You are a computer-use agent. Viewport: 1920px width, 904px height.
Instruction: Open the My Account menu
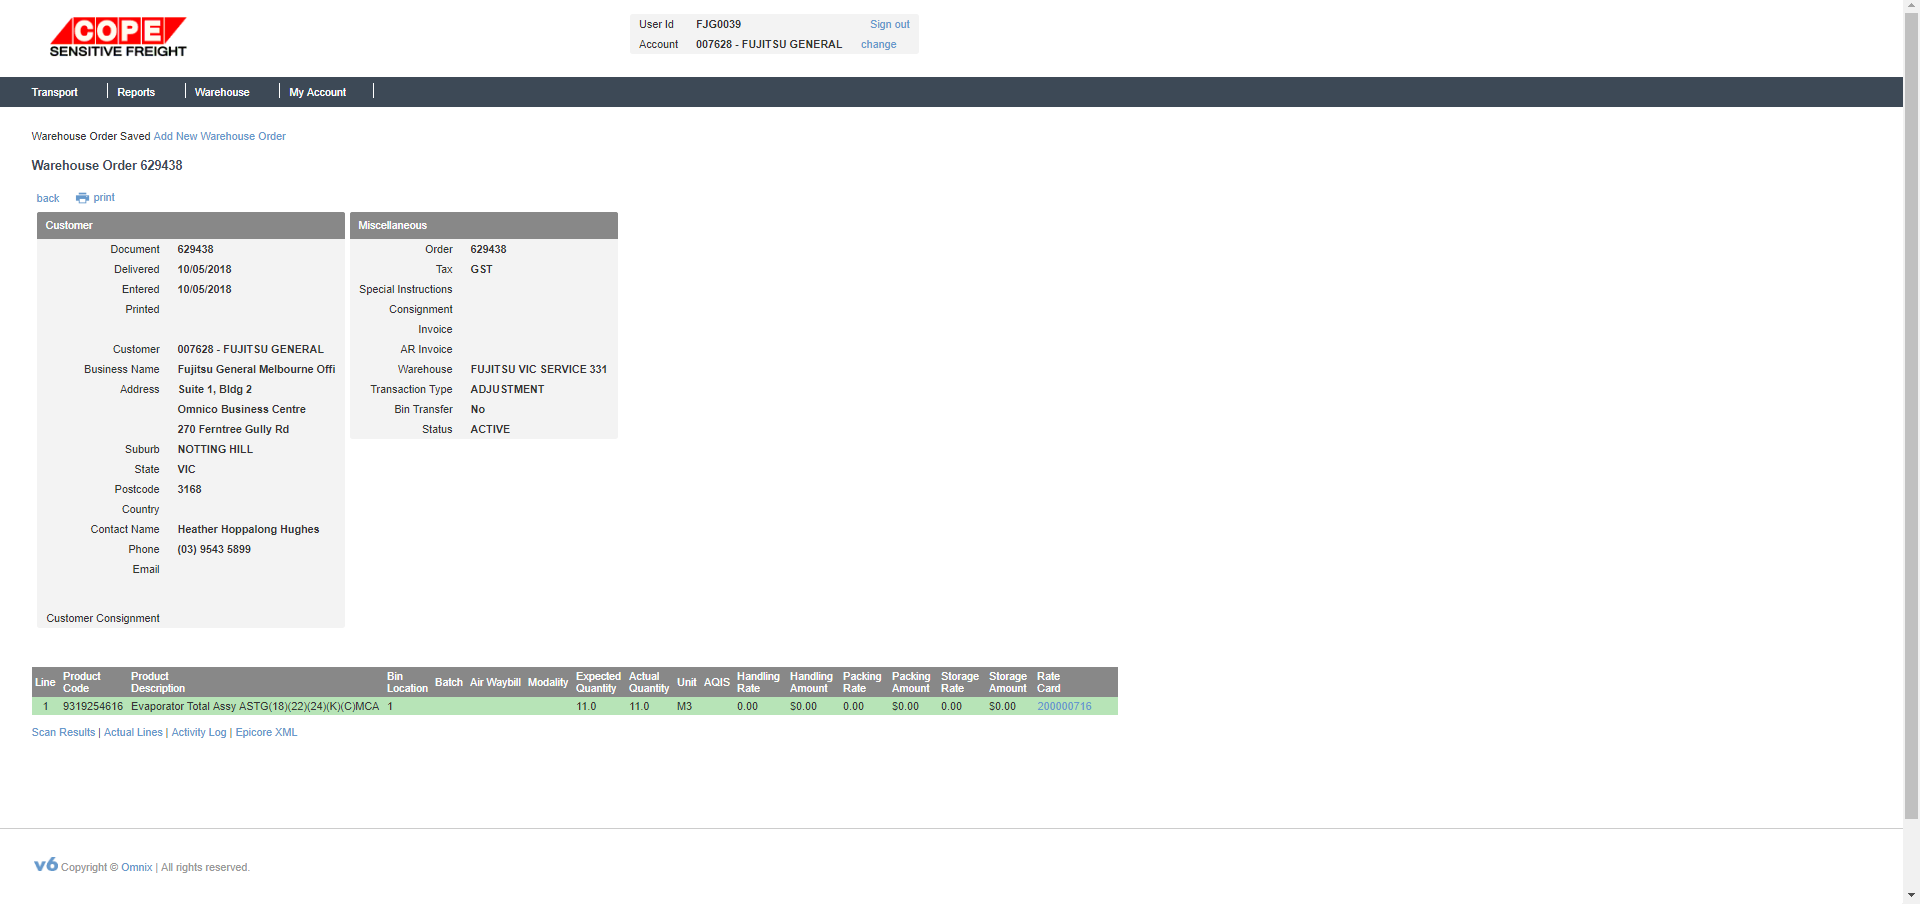[x=318, y=92]
